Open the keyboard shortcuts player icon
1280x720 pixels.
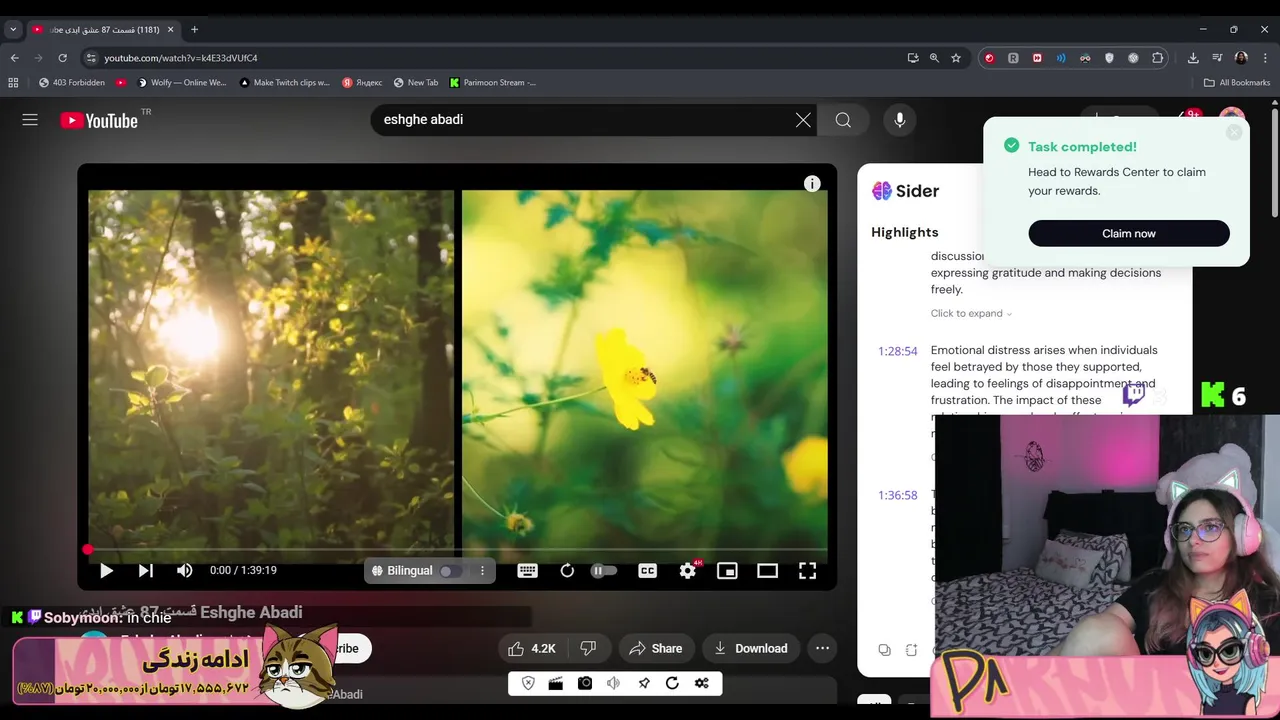pos(528,571)
